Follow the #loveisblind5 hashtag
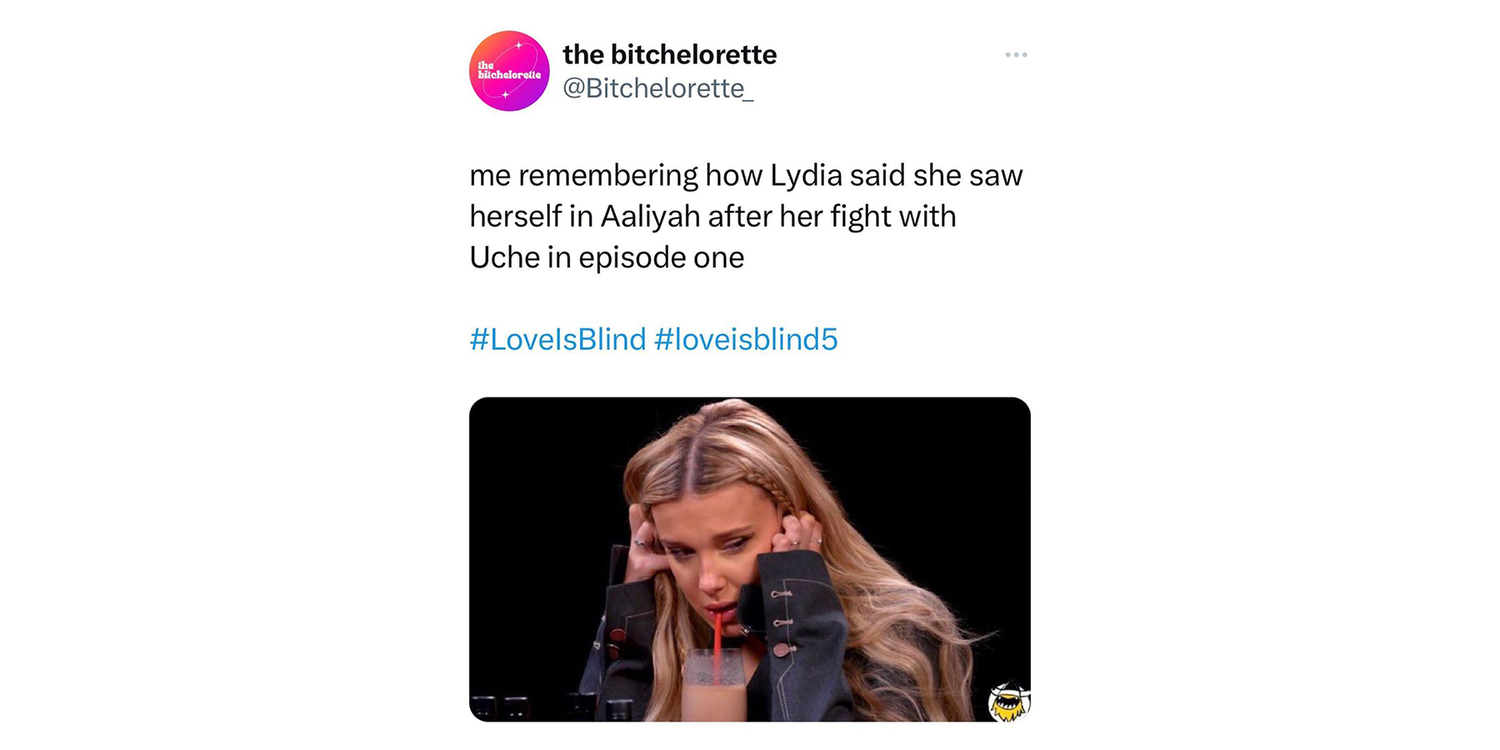1500x750 pixels. tap(746, 340)
